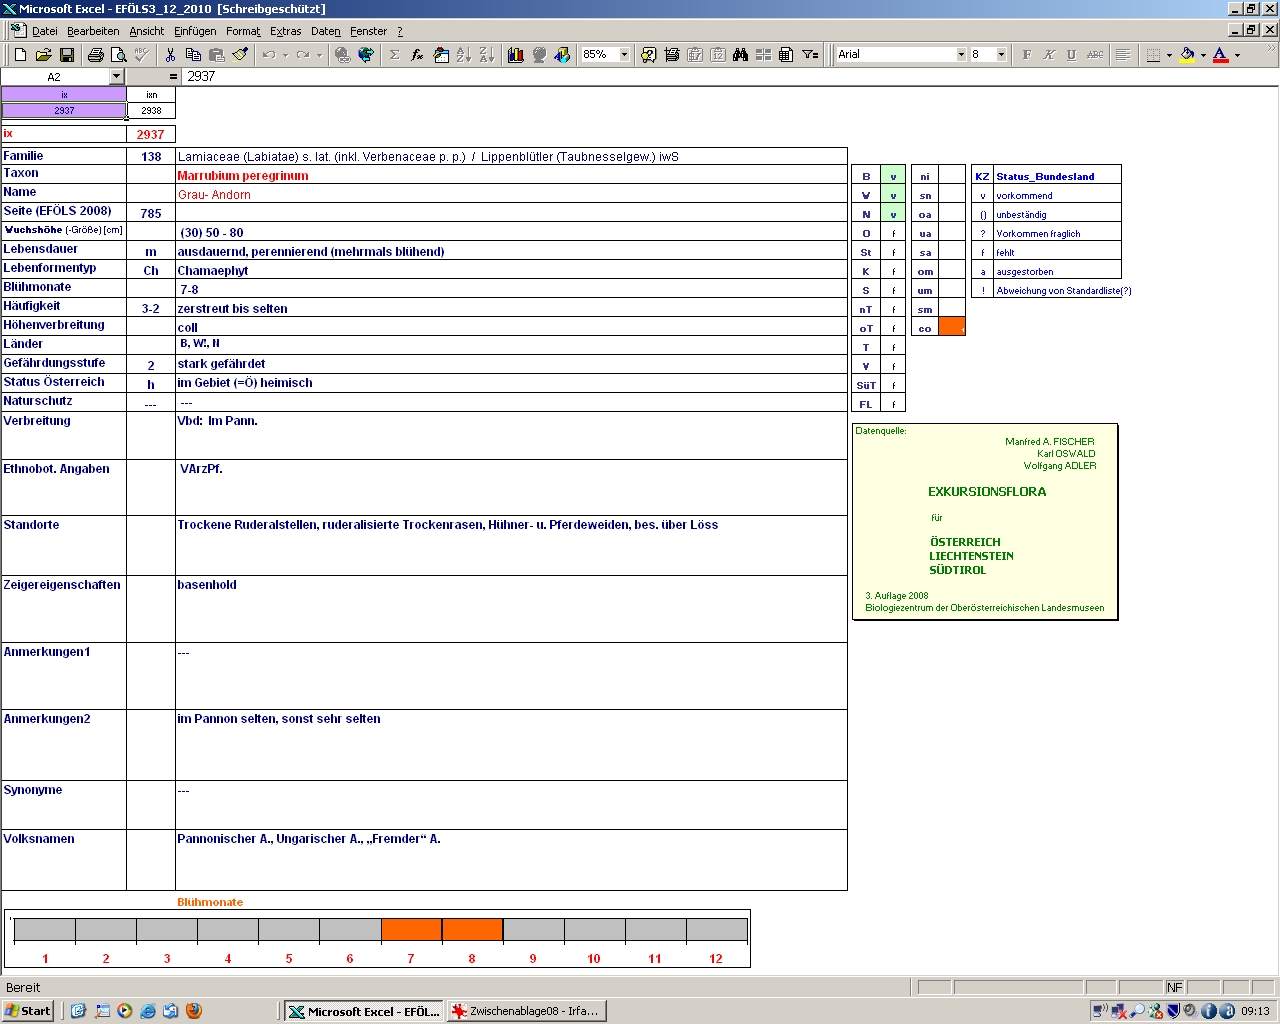Screen dimensions: 1280x1024
Task: Apply yellow fill color with paint bucket
Action: 1187,55
